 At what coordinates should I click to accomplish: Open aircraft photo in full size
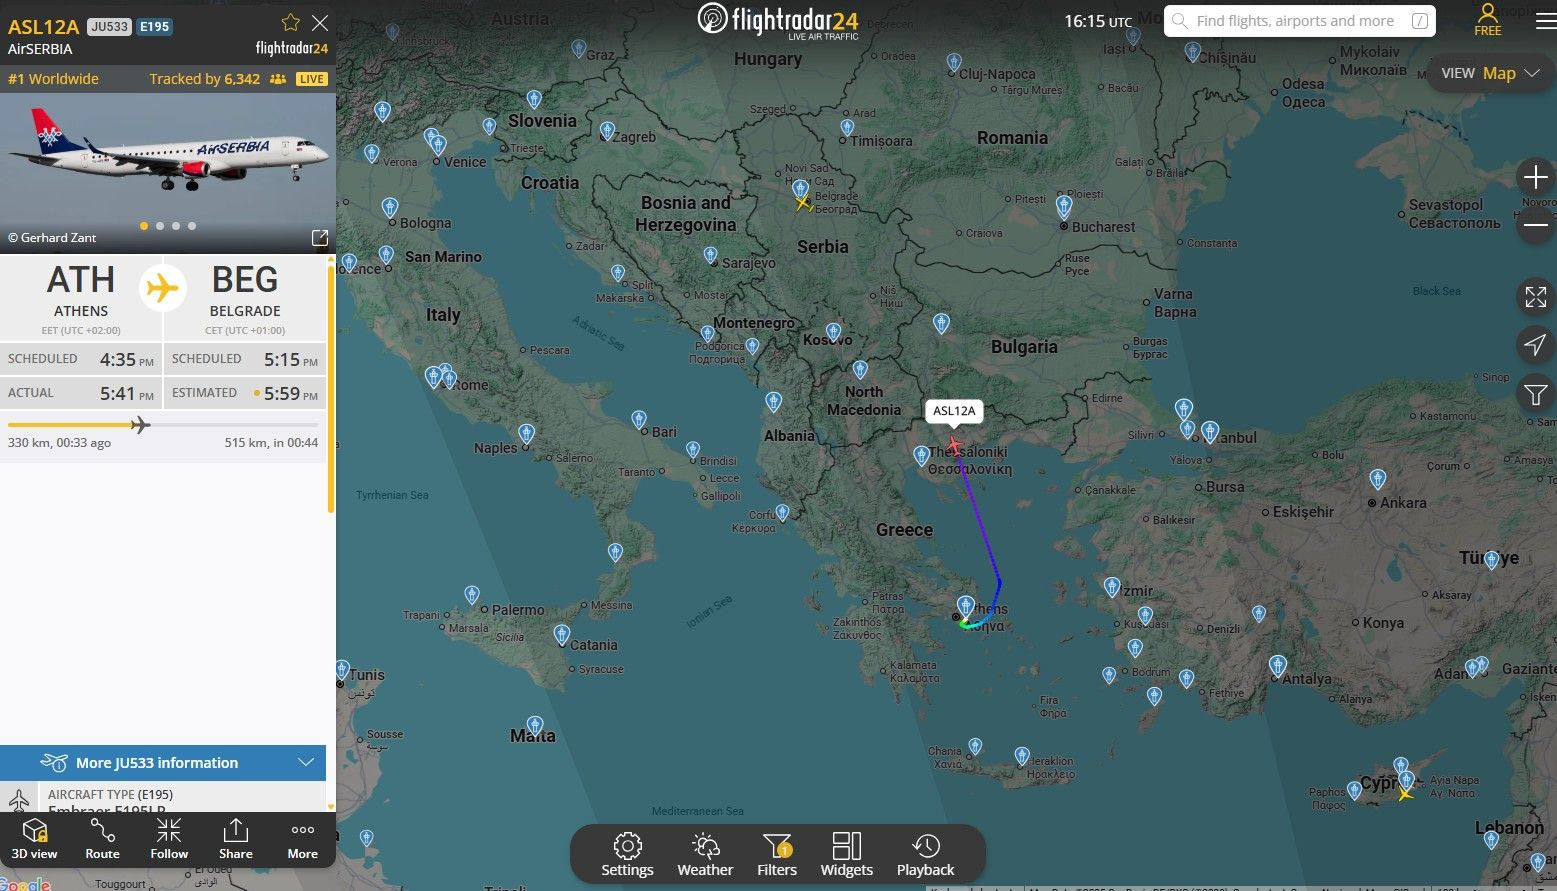320,238
